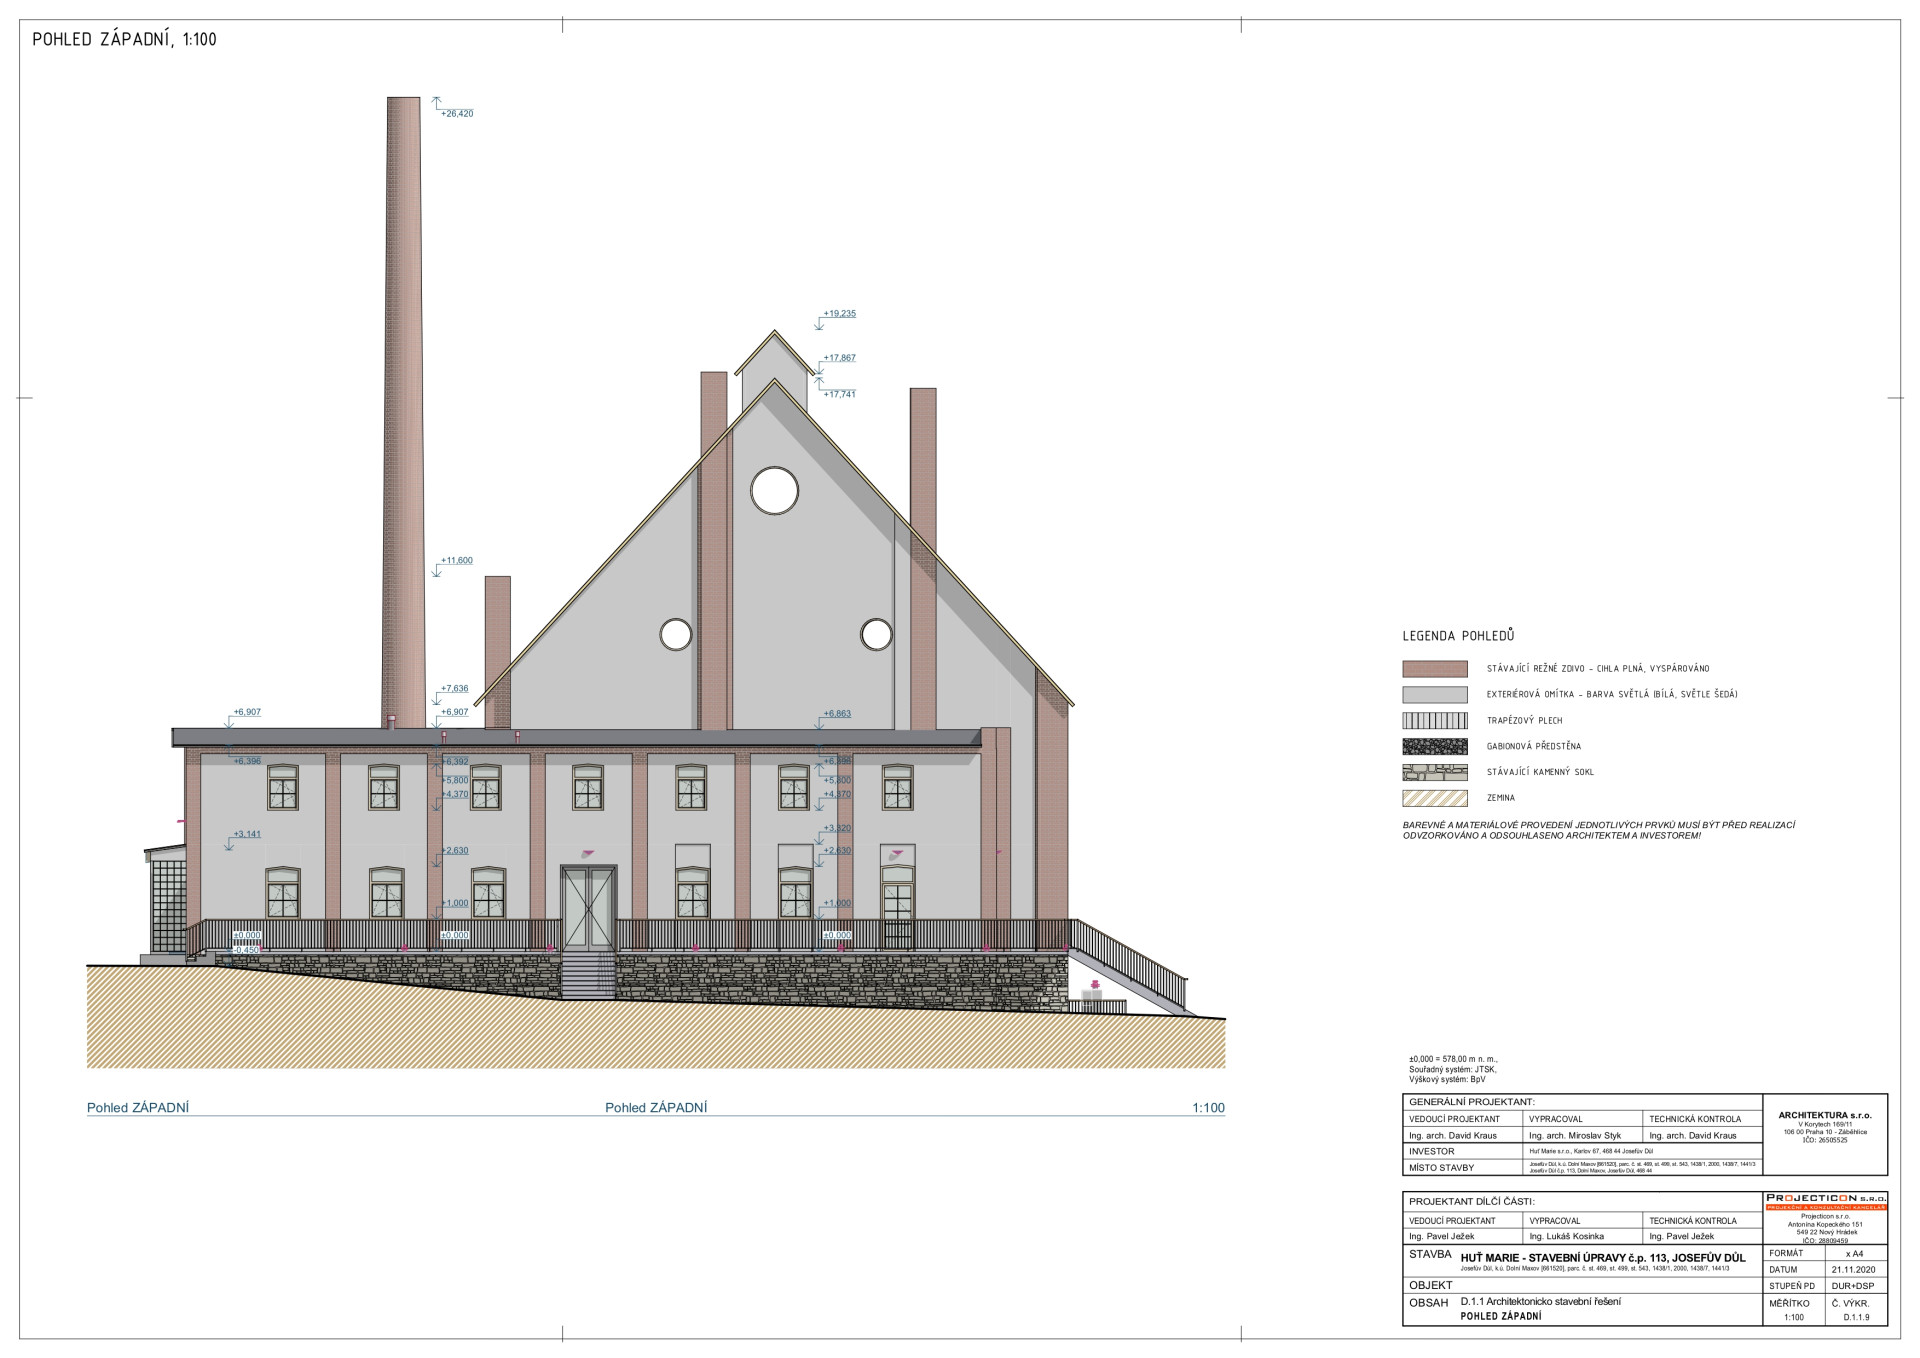
Task: Select the +11,600 elevation marker
Action: (456, 561)
